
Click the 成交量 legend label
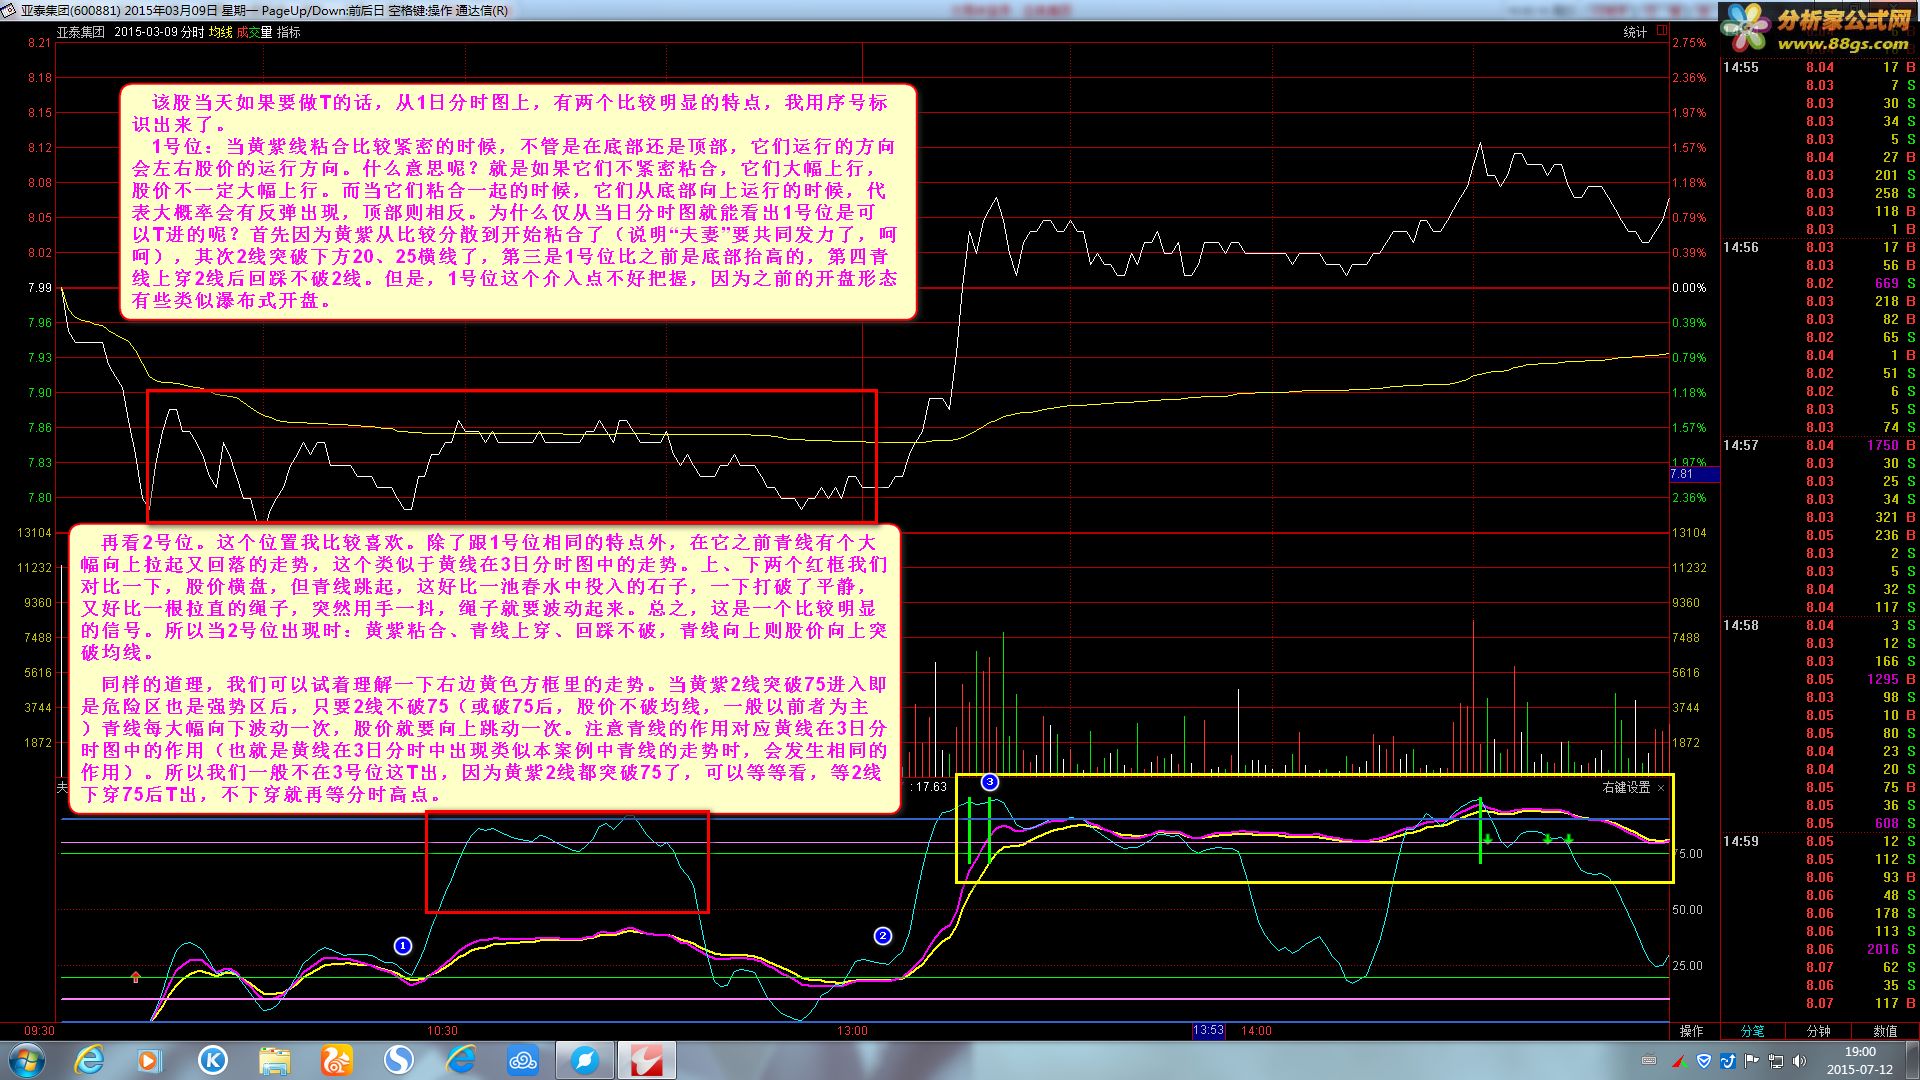click(x=255, y=32)
